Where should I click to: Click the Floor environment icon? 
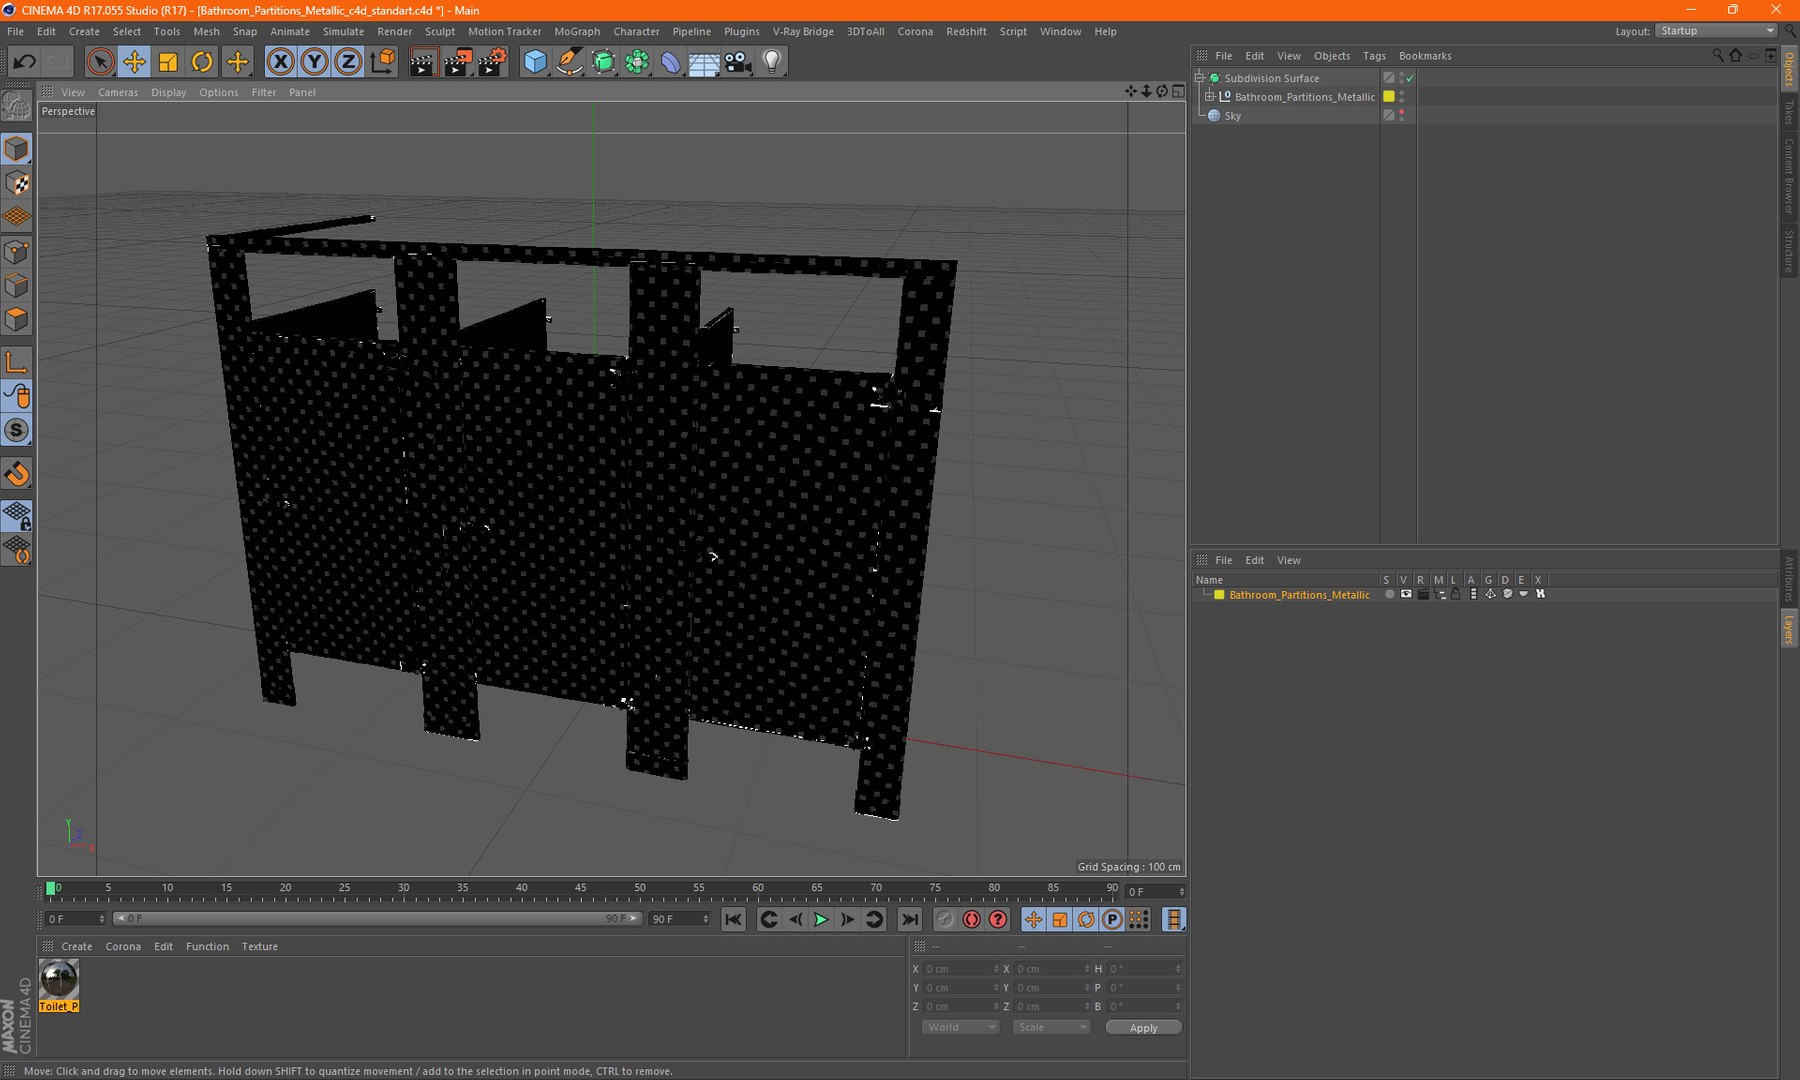point(704,62)
